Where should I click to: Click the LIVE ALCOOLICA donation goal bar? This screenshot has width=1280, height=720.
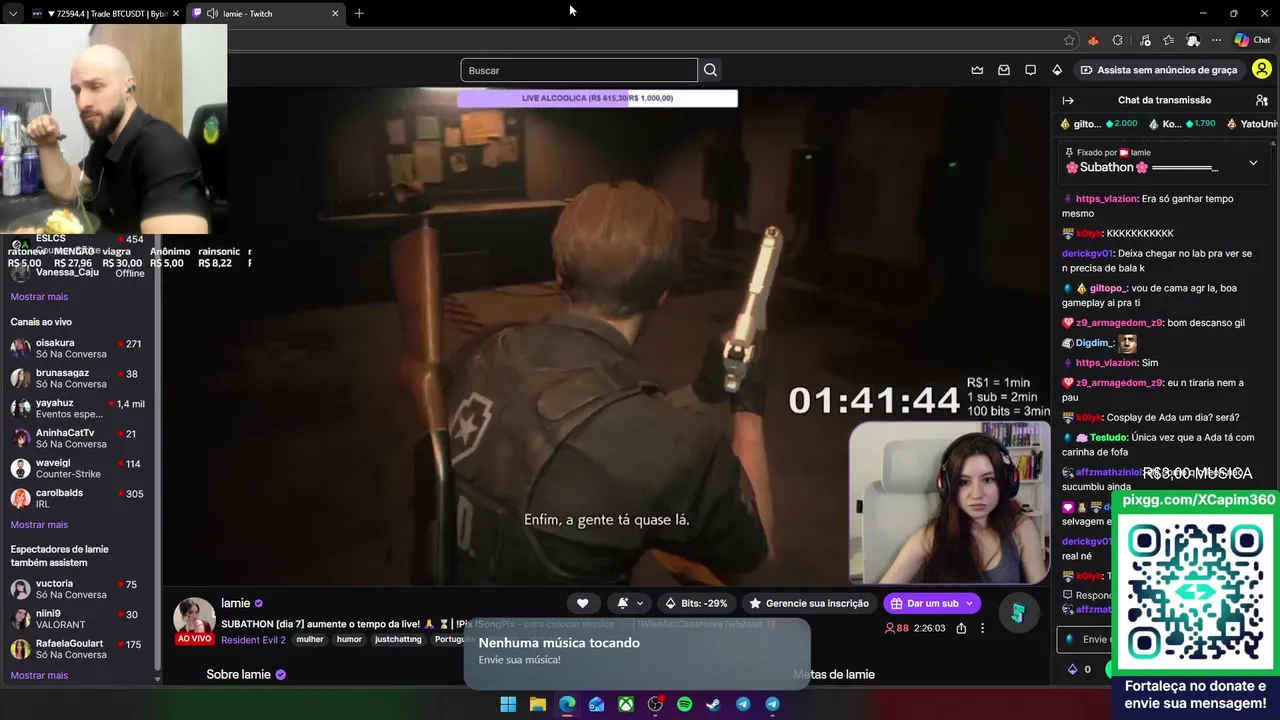[x=598, y=98]
